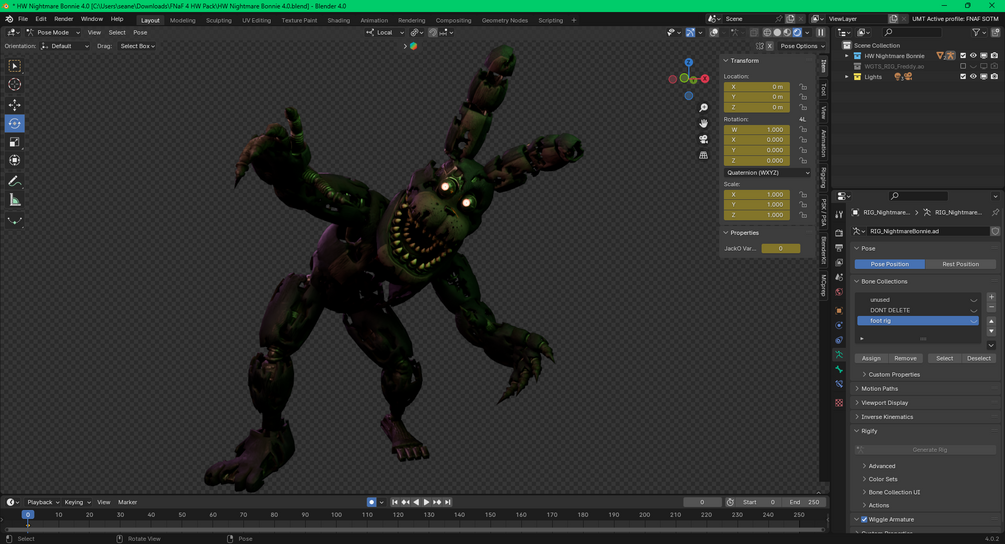Choose the Measure tool
The height and width of the screenshot is (544, 1005).
point(15,200)
